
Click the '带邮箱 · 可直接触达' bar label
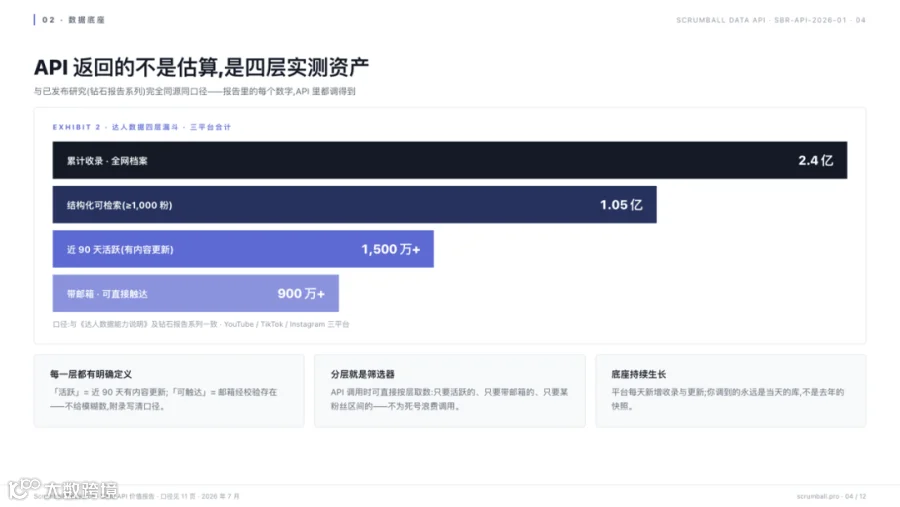[x=107, y=294]
